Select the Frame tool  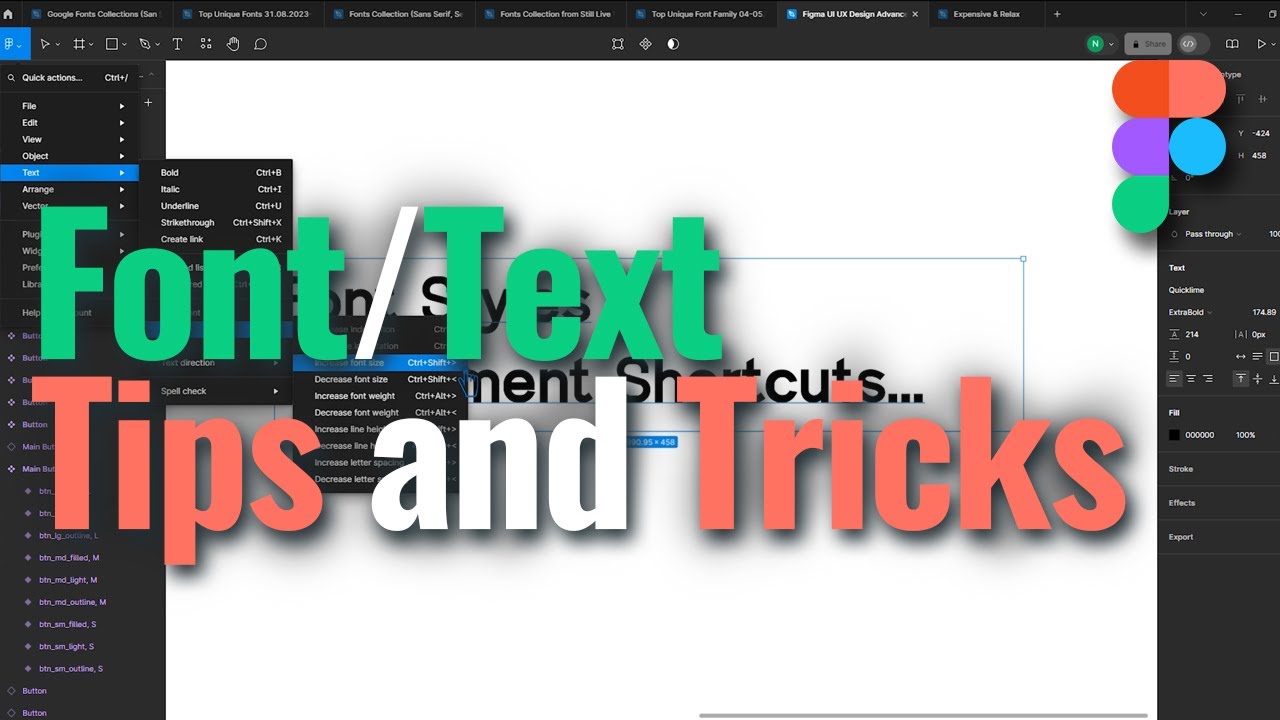[x=79, y=43]
